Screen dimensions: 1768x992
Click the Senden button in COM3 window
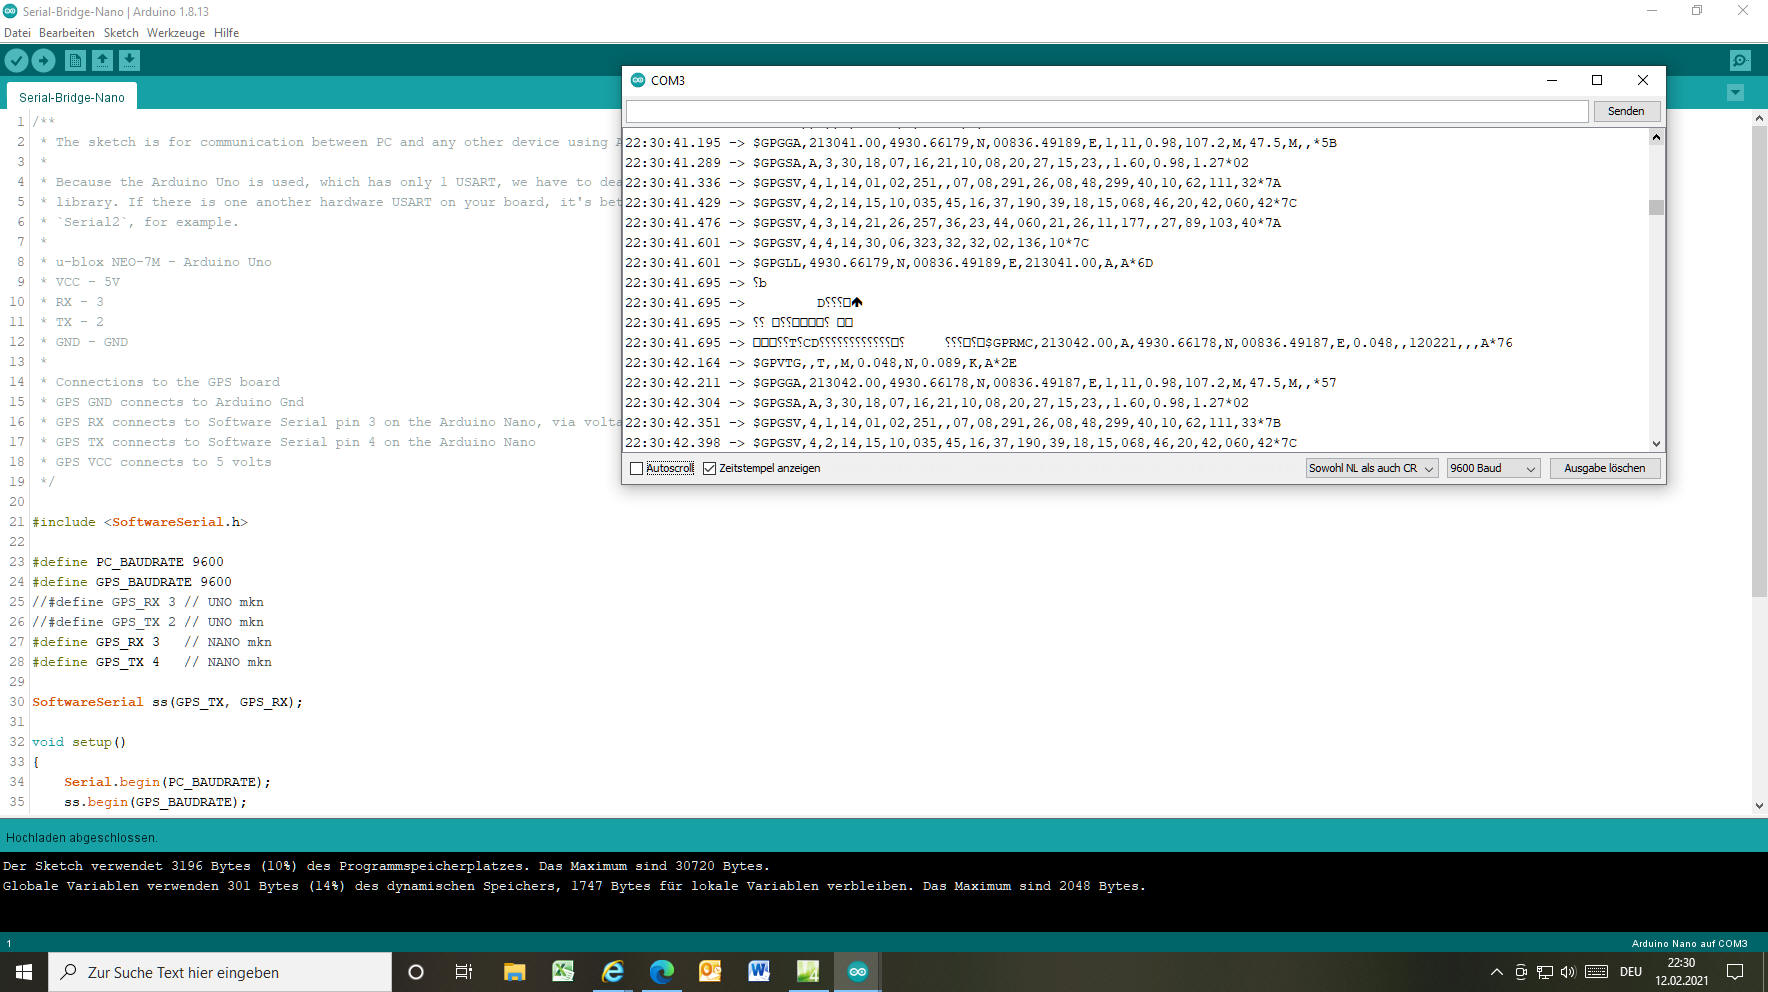coord(1626,111)
